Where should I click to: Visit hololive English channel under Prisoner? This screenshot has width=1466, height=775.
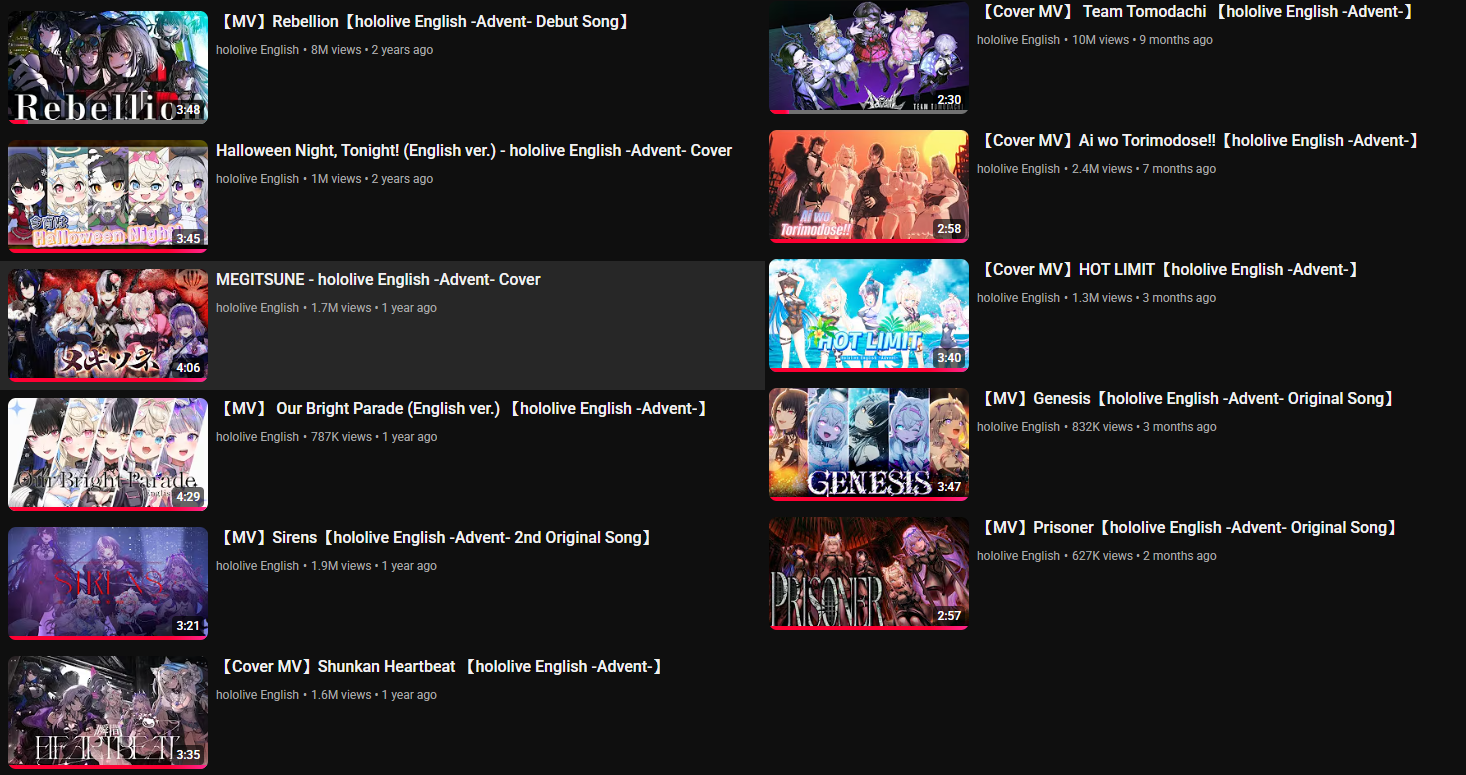pyautogui.click(x=1018, y=556)
